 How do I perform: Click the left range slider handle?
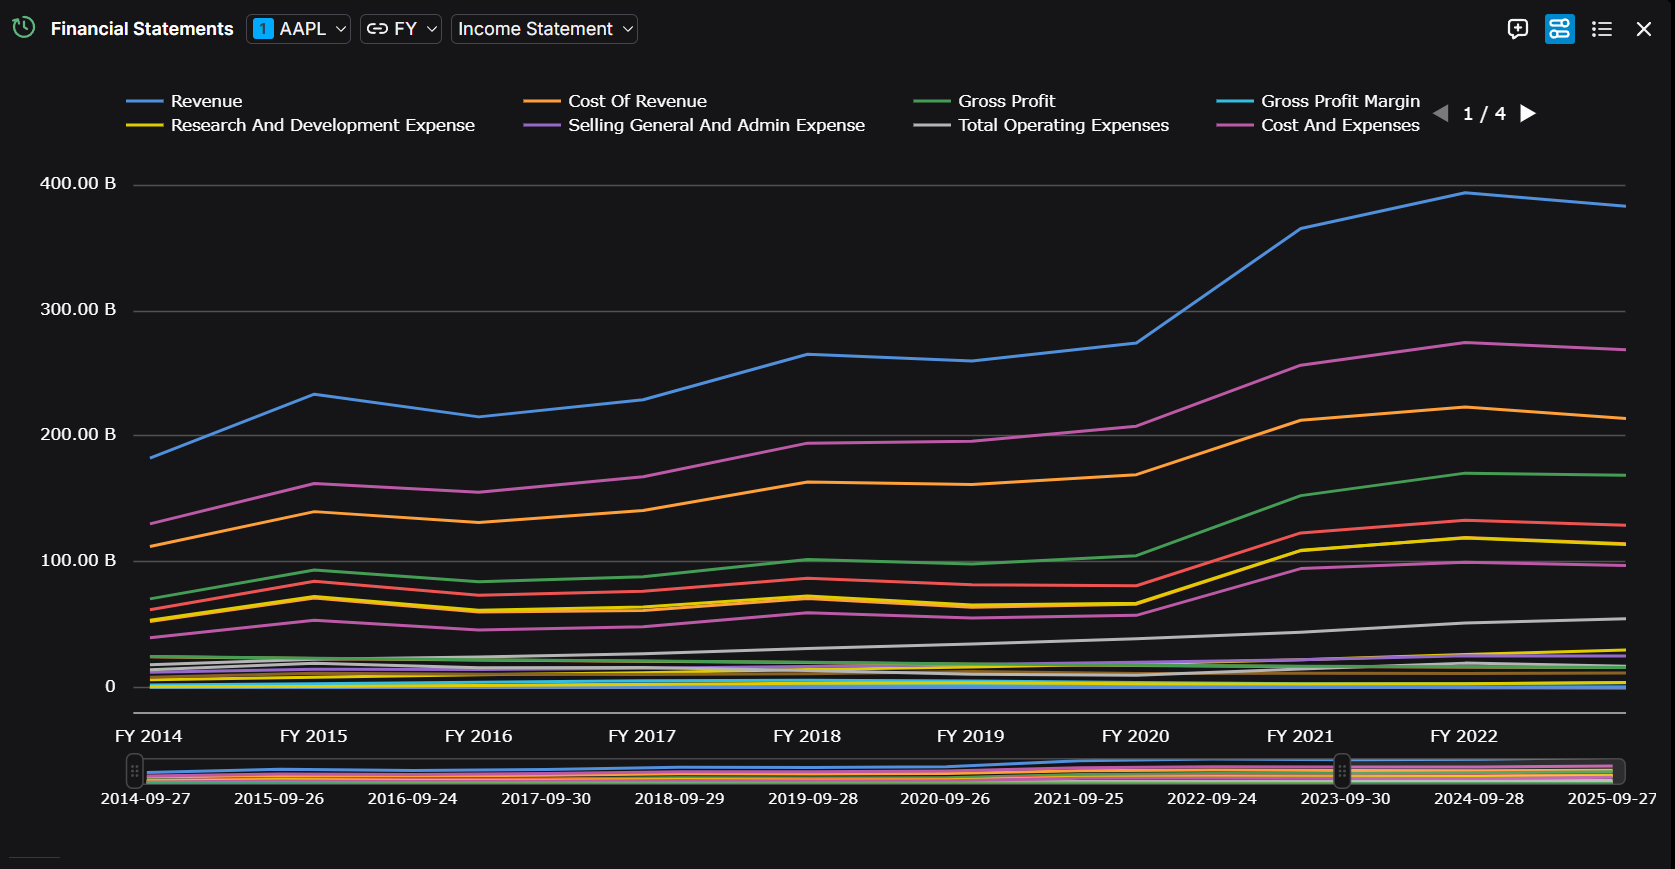tap(135, 771)
